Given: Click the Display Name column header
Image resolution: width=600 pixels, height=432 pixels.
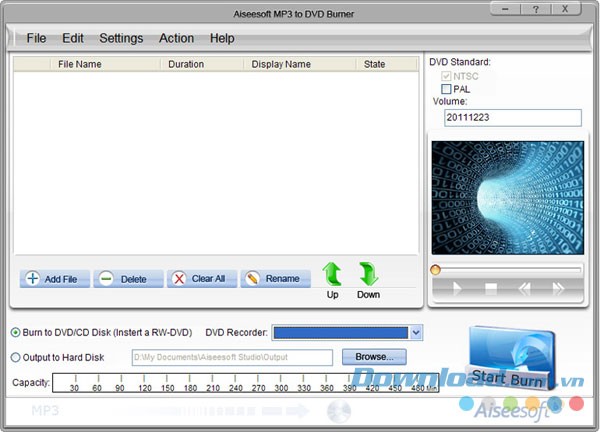Looking at the screenshot, I should click(x=281, y=64).
